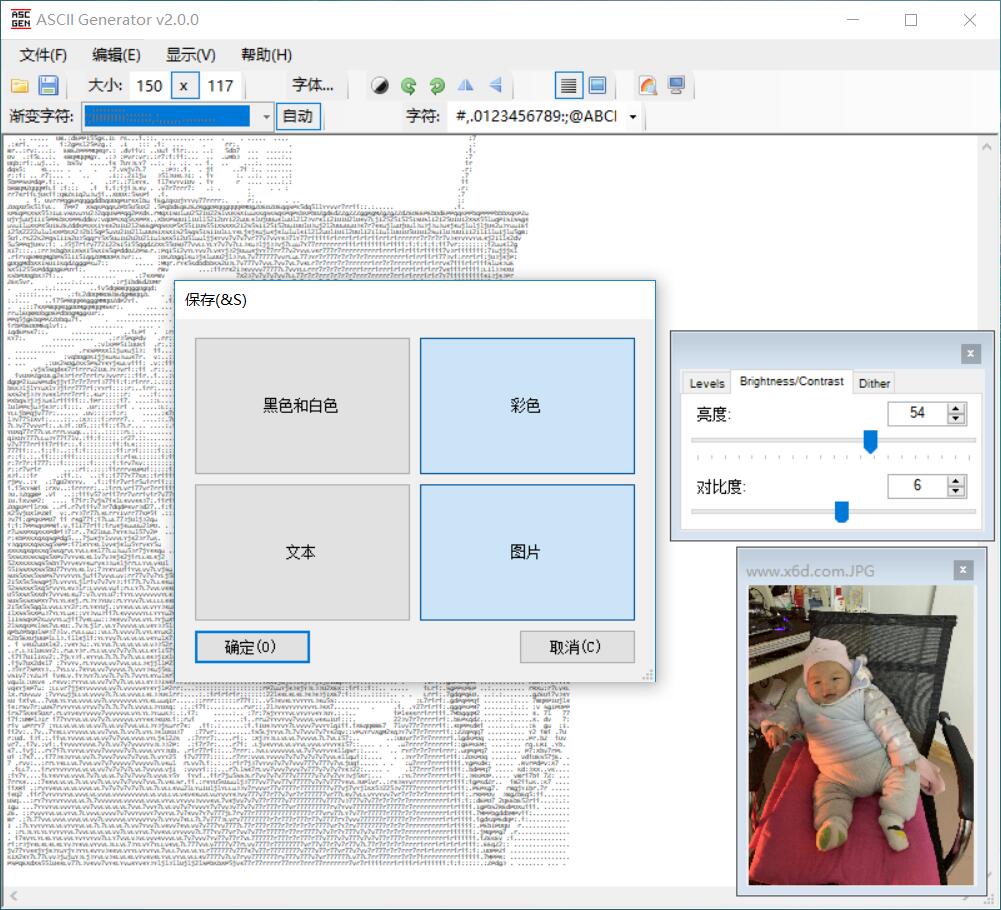The image size is (1001, 910).
Task: Select the 文本 text output option
Action: [x=301, y=552]
